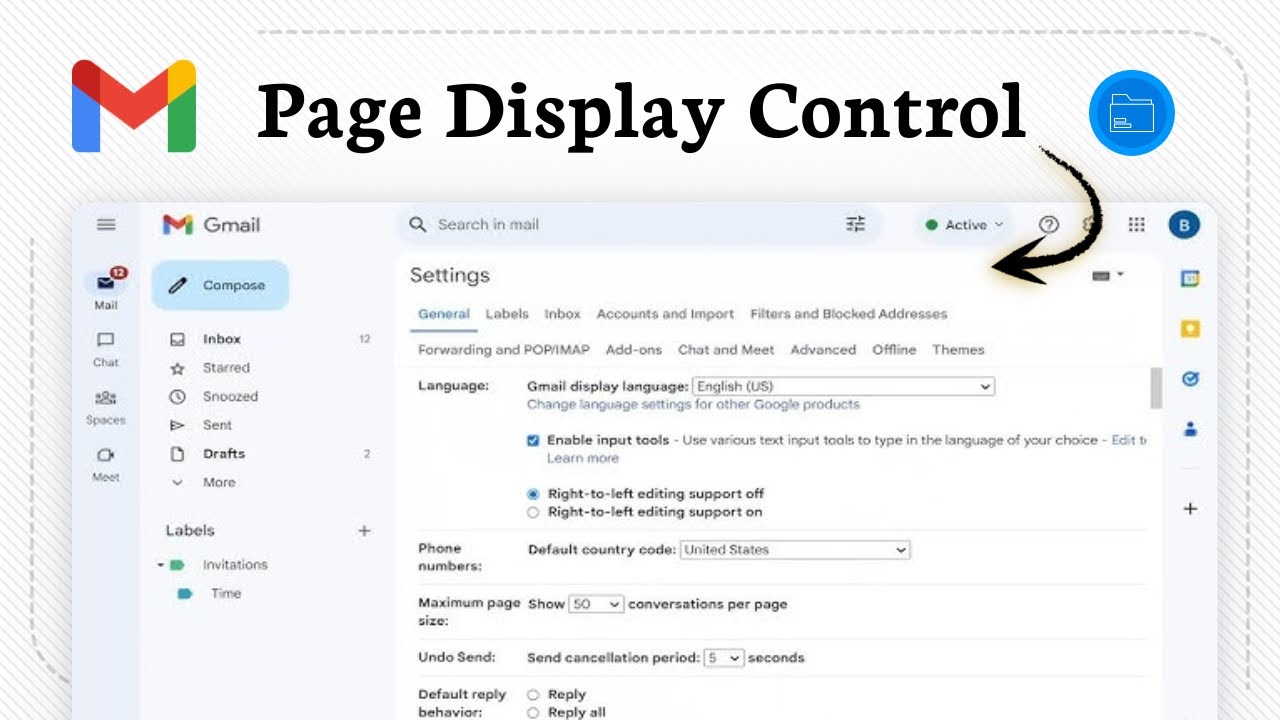Open conversations per page dropdown
Viewport: 1280px width, 720px height.
[596, 604]
